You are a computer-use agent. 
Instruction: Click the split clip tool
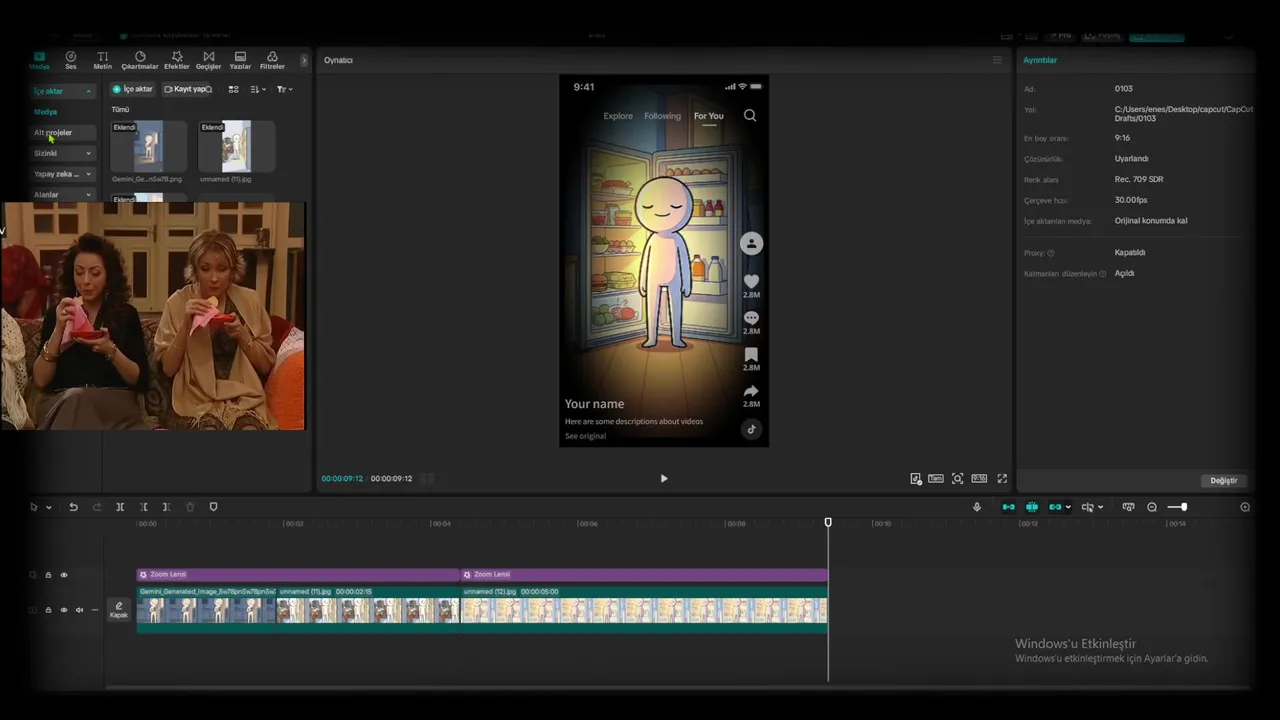[x=120, y=507]
